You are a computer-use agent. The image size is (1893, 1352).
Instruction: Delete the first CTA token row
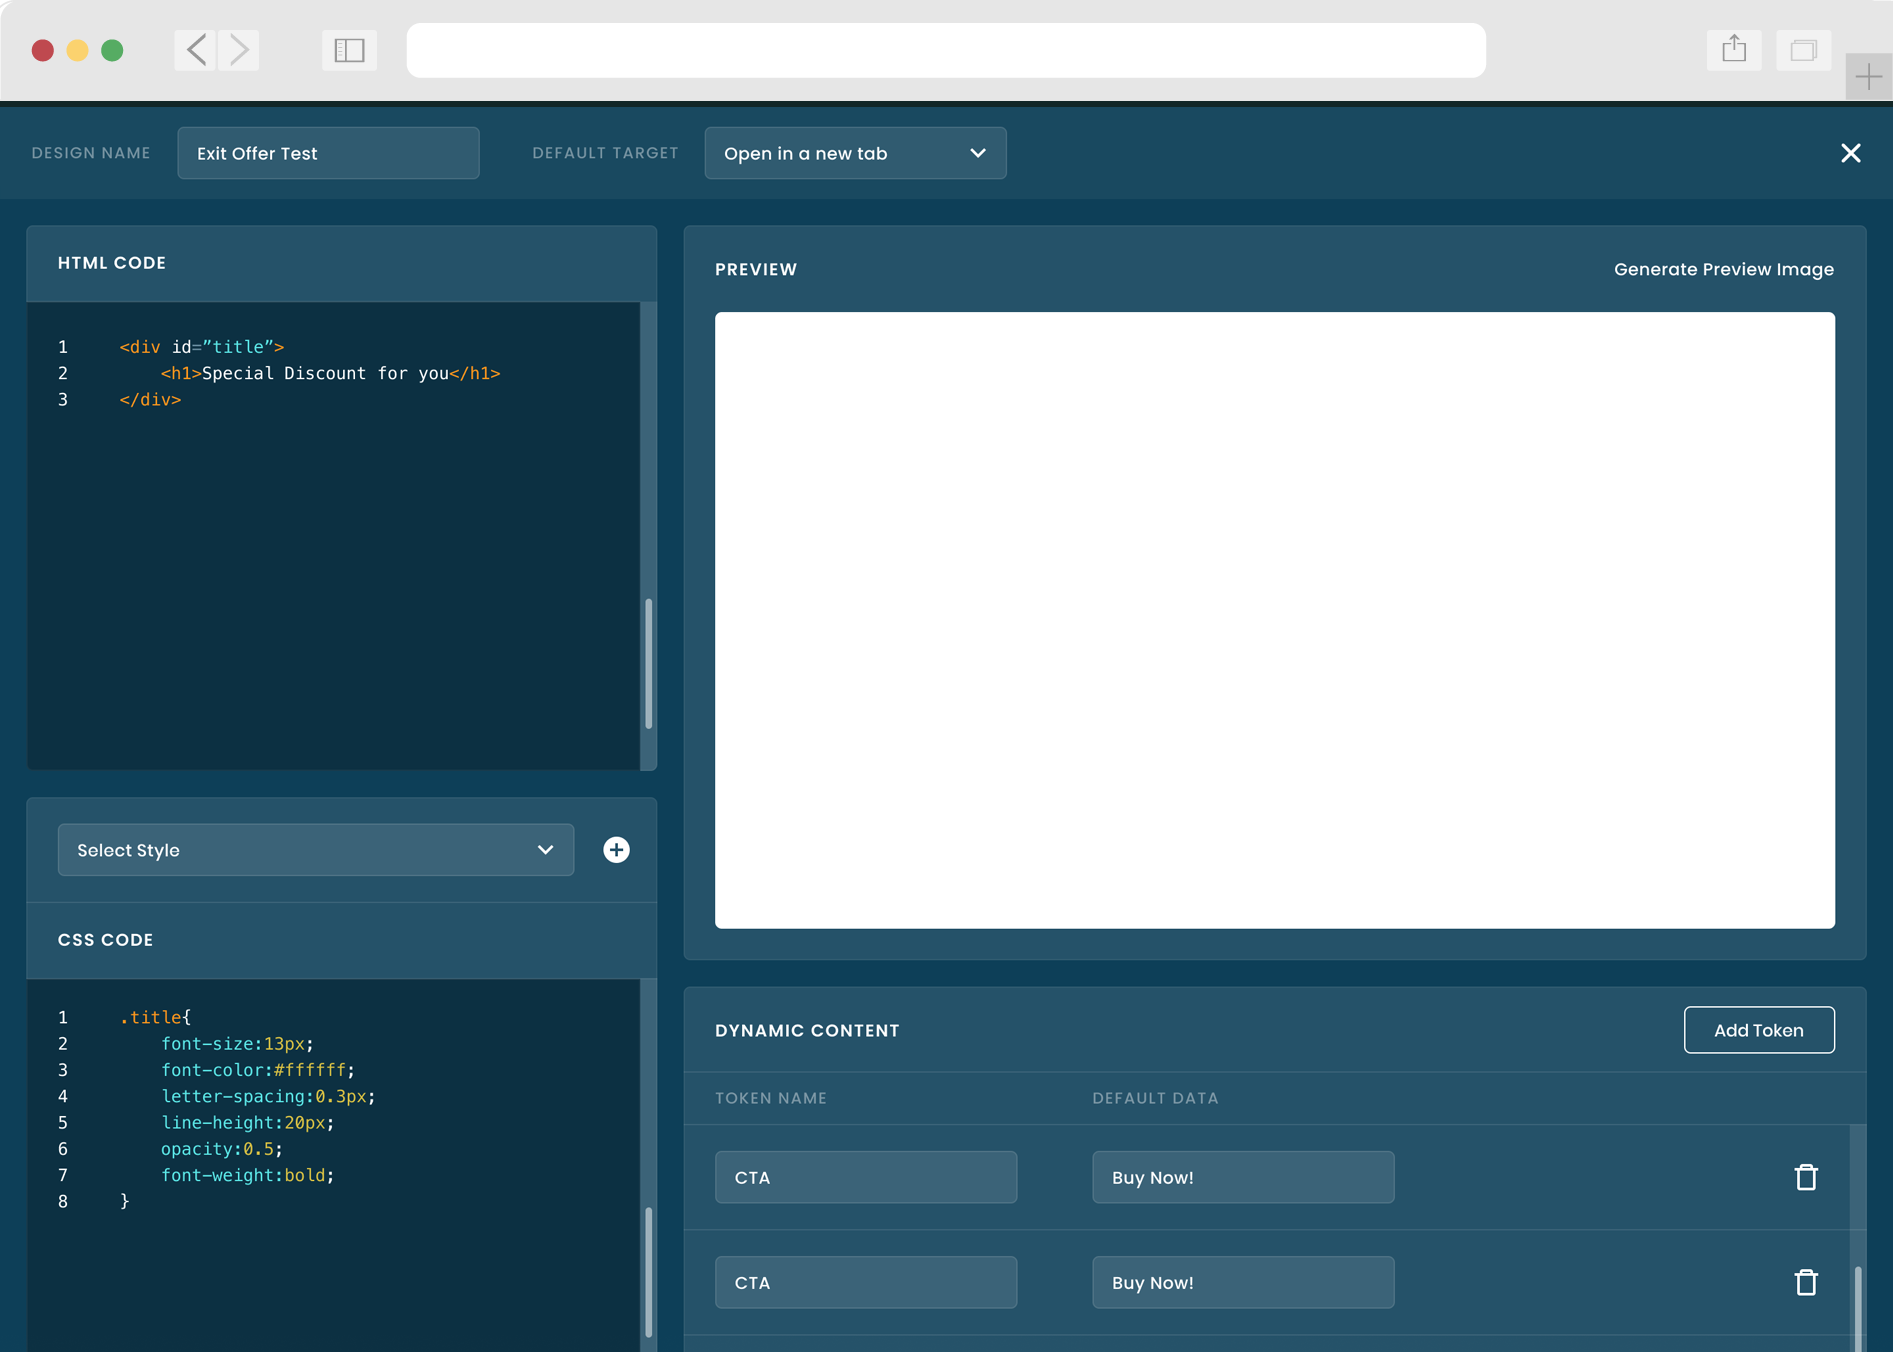pyautogui.click(x=1805, y=1177)
